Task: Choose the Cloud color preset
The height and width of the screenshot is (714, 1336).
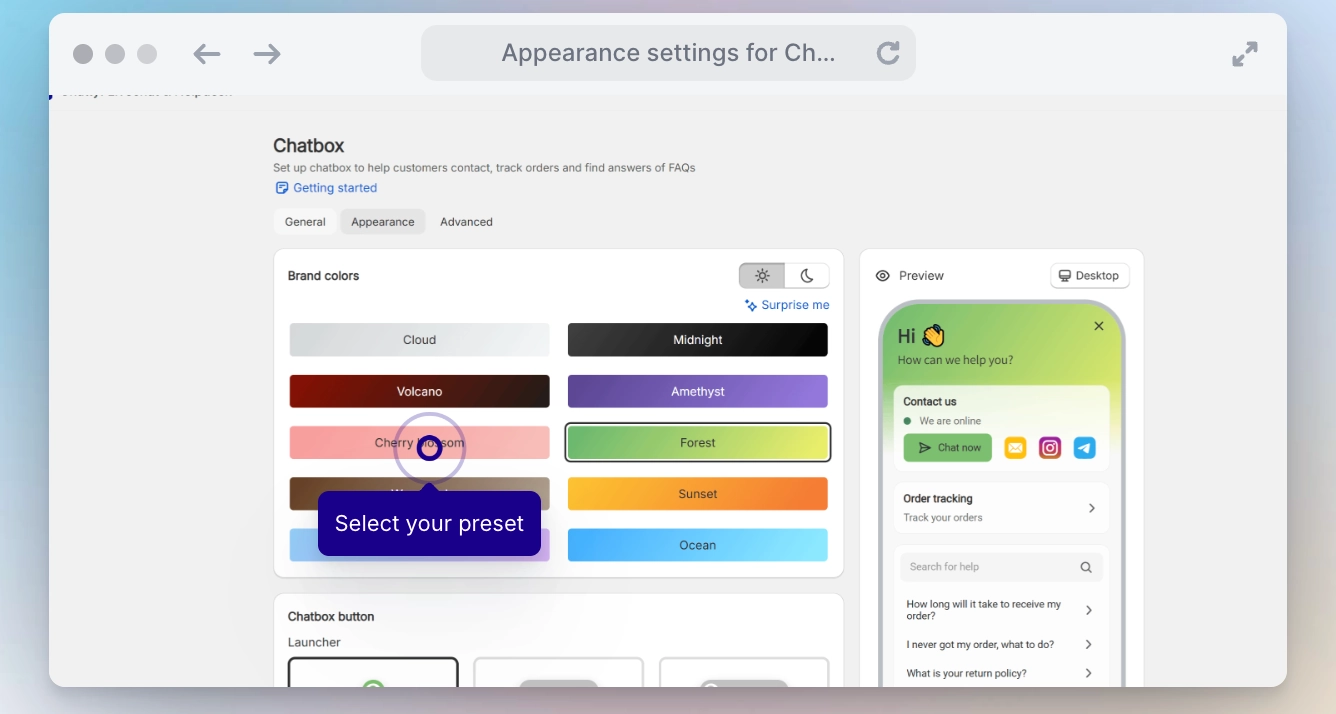Action: tap(420, 340)
